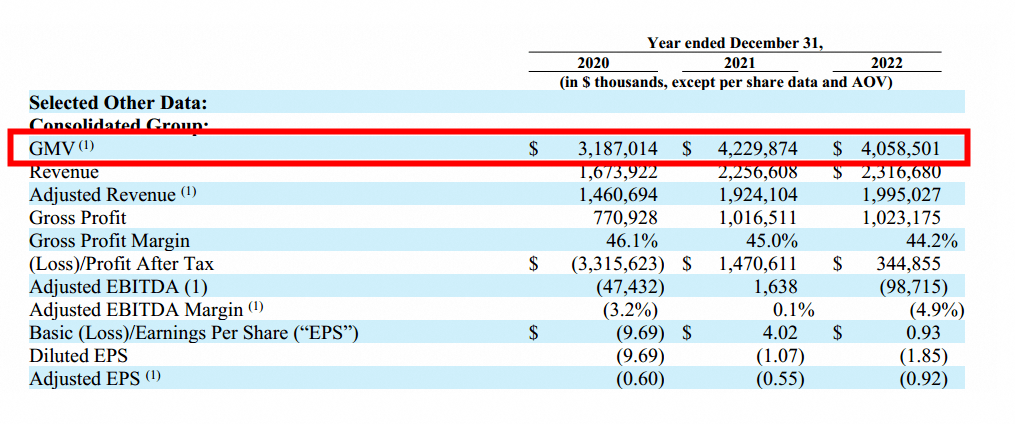
Task: Select the 2021 GMV value 4,229,874
Action: tap(757, 149)
